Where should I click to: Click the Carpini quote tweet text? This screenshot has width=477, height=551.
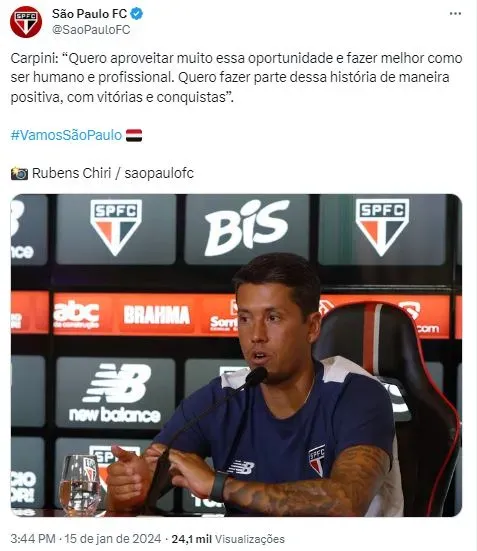pyautogui.click(x=236, y=78)
